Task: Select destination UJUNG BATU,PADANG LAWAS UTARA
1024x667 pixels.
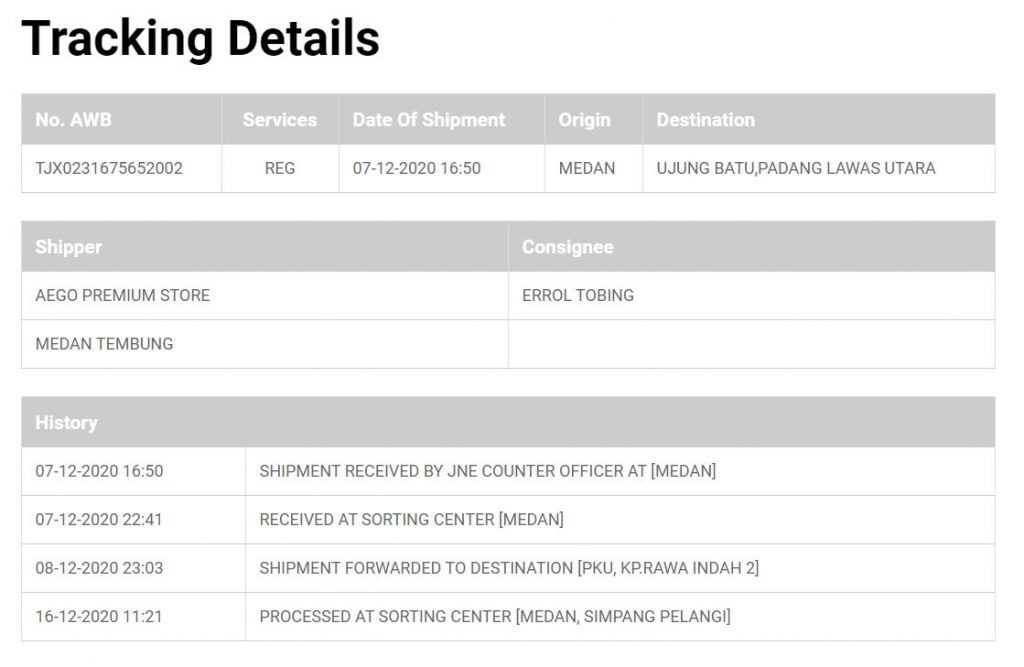Action: tap(795, 168)
